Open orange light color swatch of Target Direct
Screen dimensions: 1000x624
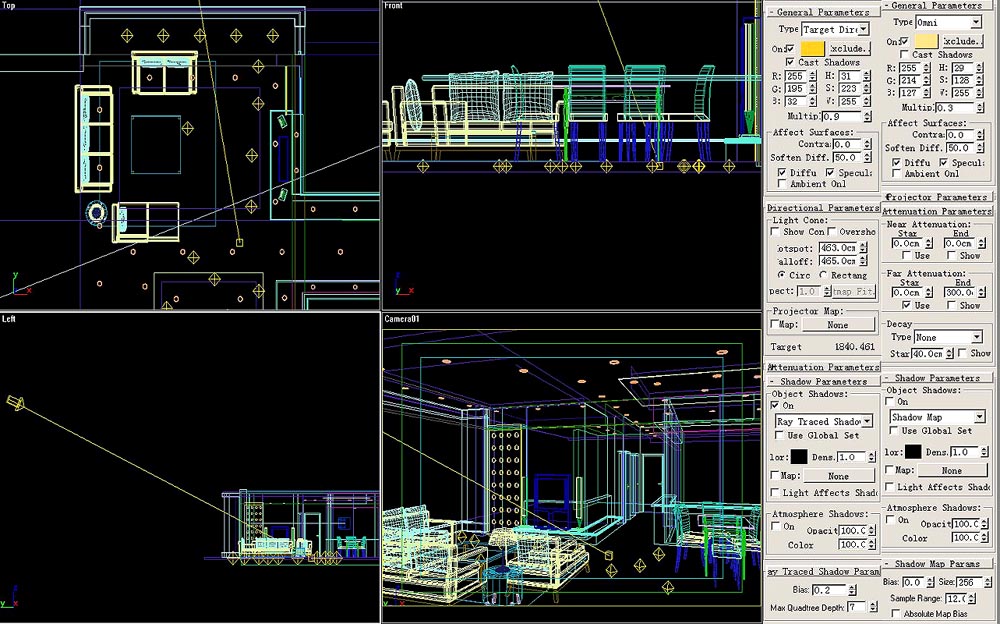(812, 48)
